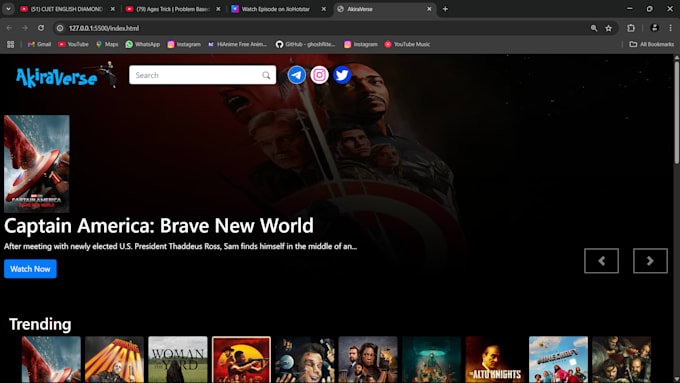The width and height of the screenshot is (680, 383).
Task: Go to next carousel slide
Action: point(650,261)
